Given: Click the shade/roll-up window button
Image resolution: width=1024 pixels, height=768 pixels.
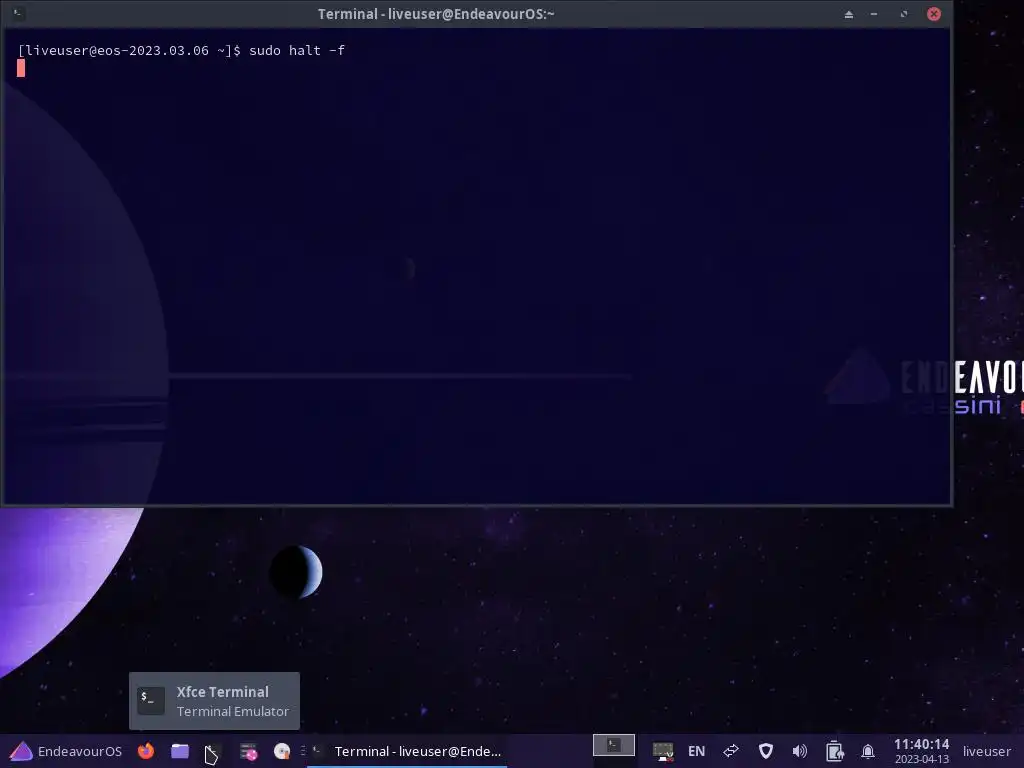Looking at the screenshot, I should [x=848, y=14].
